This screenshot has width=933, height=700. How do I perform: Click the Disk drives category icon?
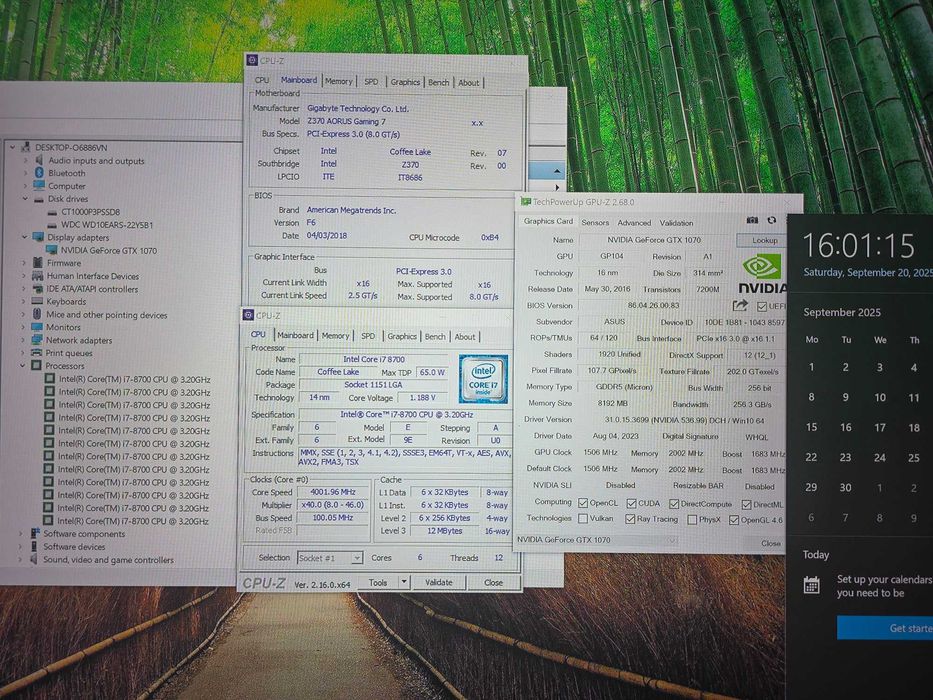click(39, 199)
